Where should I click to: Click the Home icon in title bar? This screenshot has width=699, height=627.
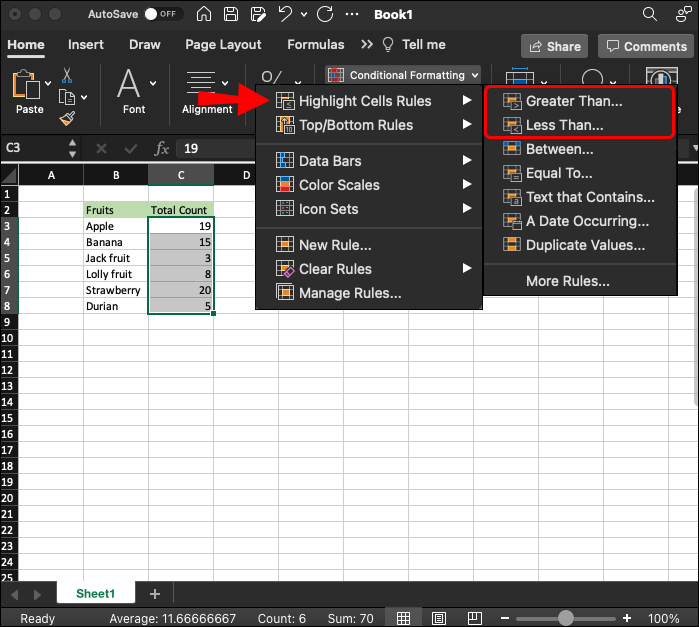pyautogui.click(x=204, y=15)
